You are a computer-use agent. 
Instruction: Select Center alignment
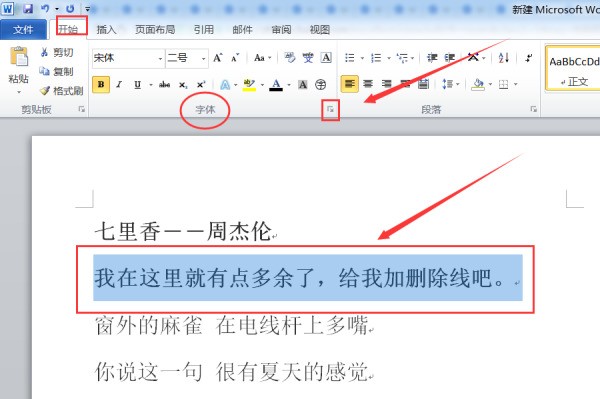tap(368, 84)
